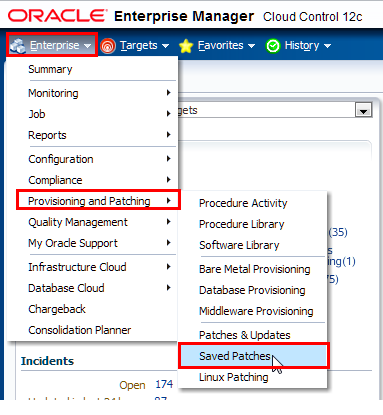Click the (35) count link

pos(338,232)
